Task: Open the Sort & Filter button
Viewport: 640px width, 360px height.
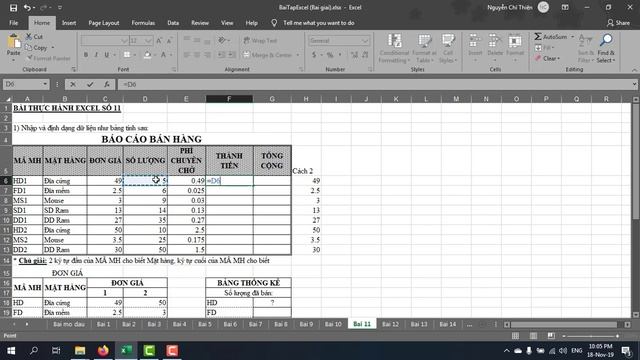Action: pos(586,49)
